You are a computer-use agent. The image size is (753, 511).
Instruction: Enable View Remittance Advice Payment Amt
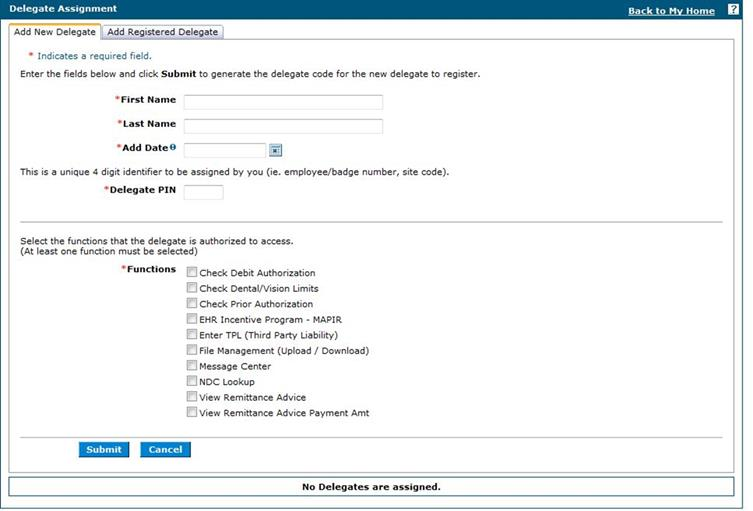coord(192,412)
